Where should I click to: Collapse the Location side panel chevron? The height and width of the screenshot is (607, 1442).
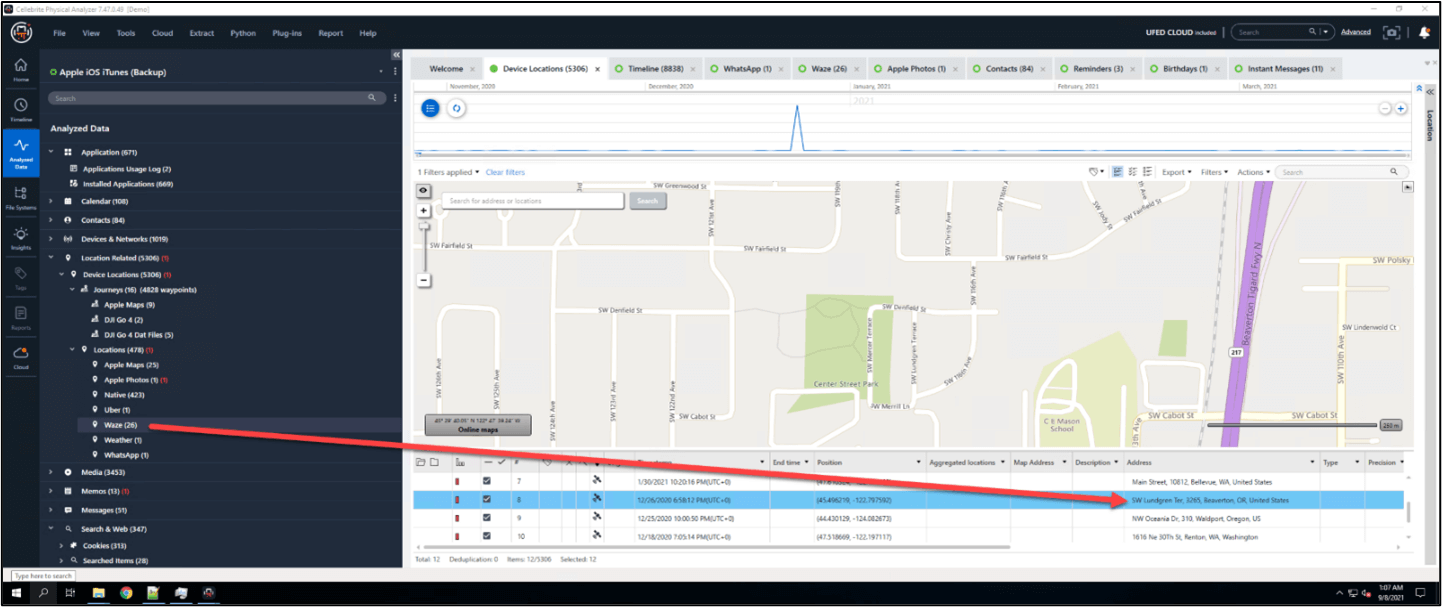[1429, 91]
